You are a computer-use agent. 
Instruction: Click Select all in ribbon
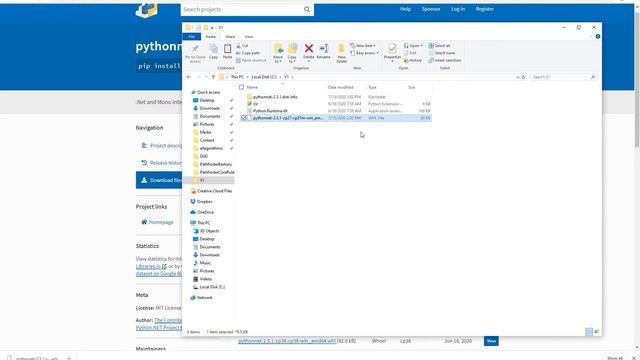click(439, 46)
